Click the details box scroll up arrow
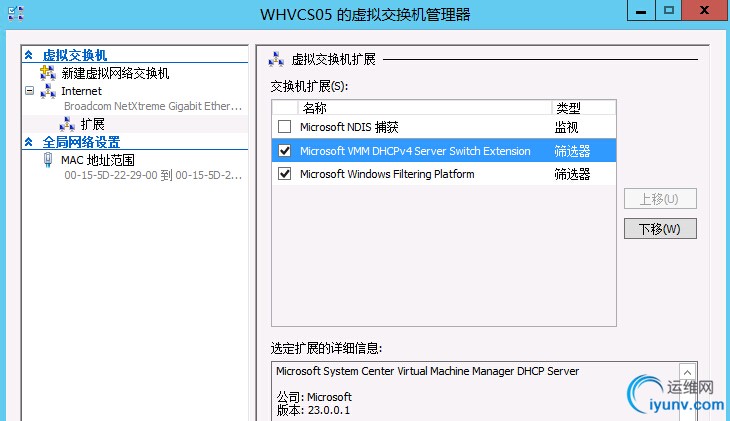The image size is (730, 421). [687, 373]
